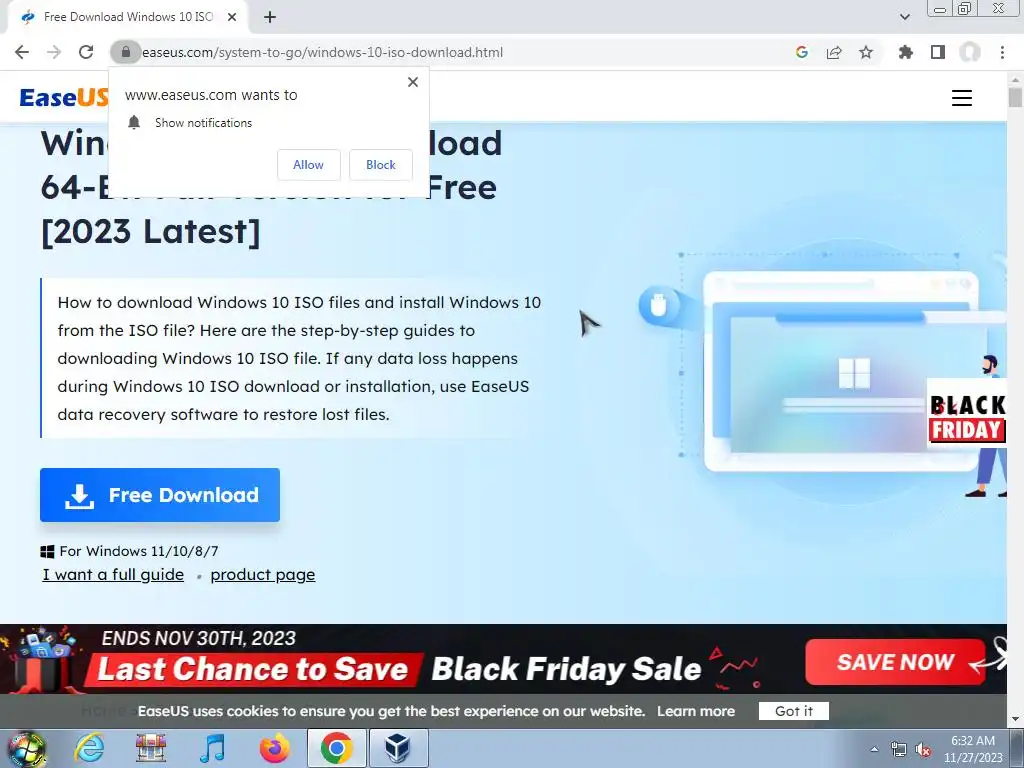Allow notifications from easeus.com
Image resolution: width=1024 pixels, height=768 pixels.
[x=308, y=165]
